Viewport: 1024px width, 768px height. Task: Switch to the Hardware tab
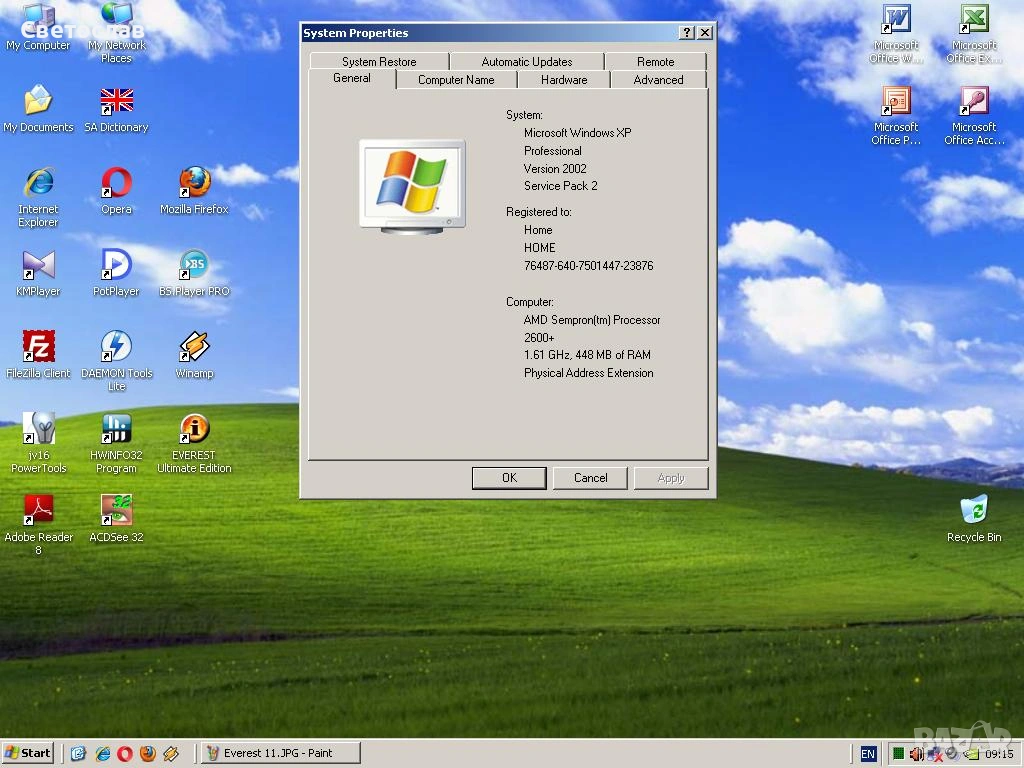(x=564, y=80)
